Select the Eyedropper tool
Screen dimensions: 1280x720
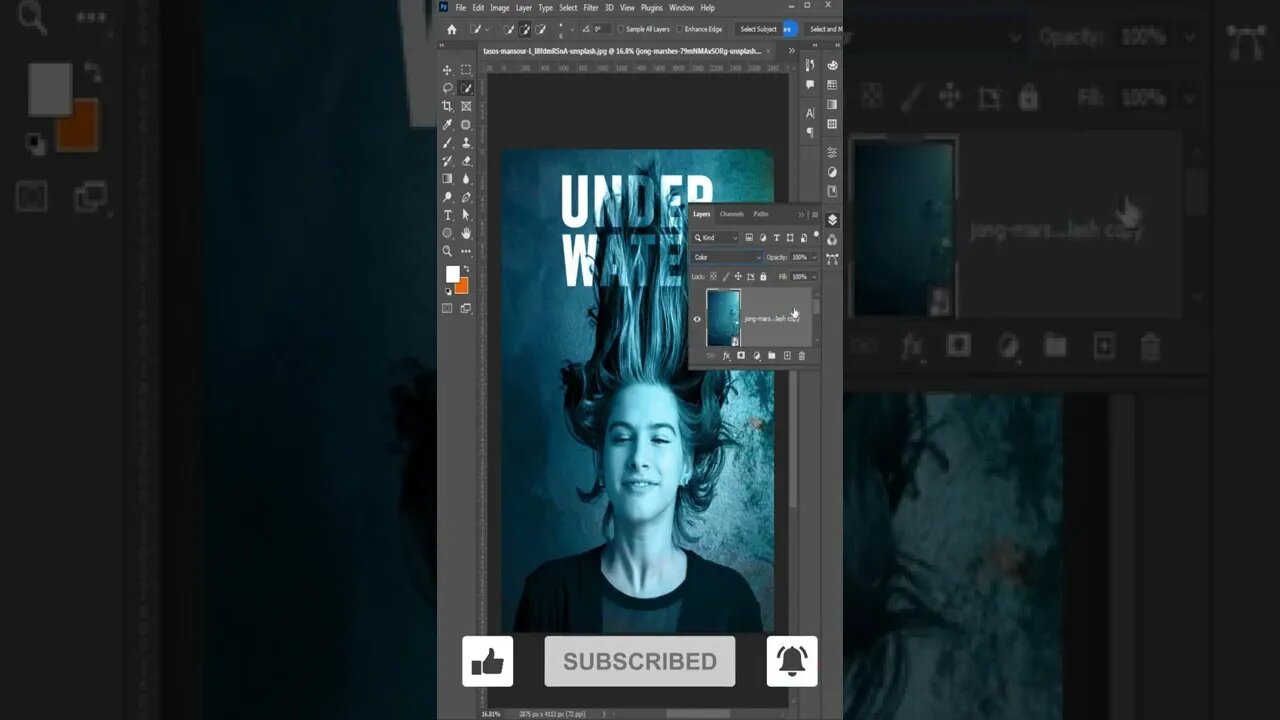click(x=447, y=124)
